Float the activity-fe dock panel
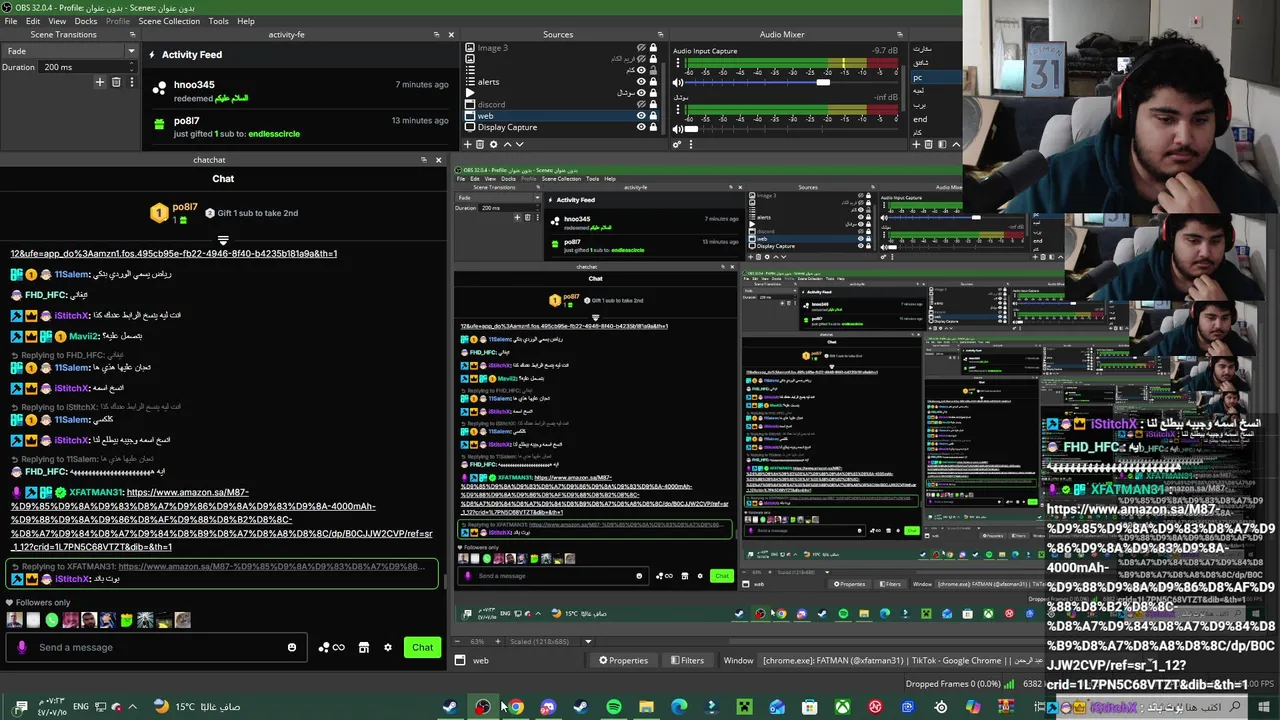The image size is (1280, 720). click(x=437, y=34)
